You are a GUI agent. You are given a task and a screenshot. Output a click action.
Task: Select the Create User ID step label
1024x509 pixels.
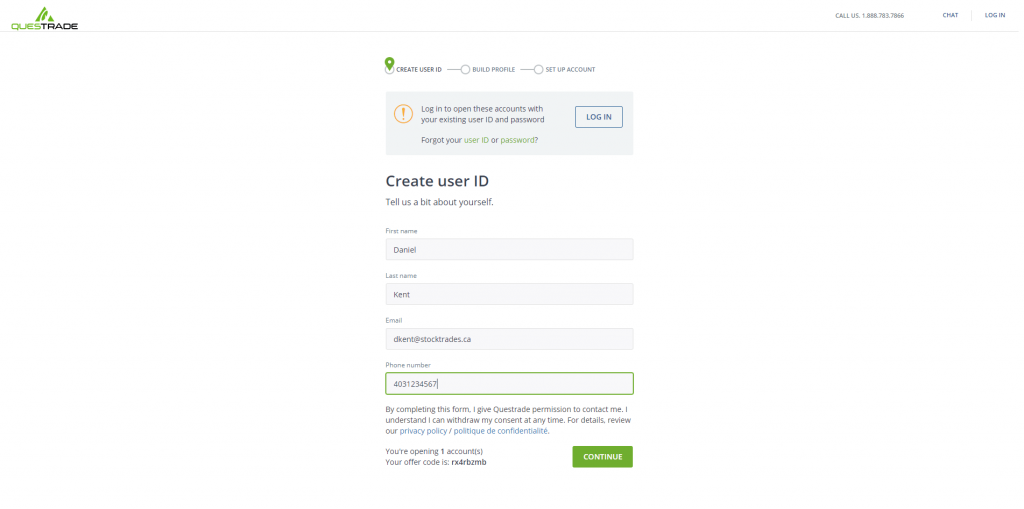pyautogui.click(x=419, y=70)
